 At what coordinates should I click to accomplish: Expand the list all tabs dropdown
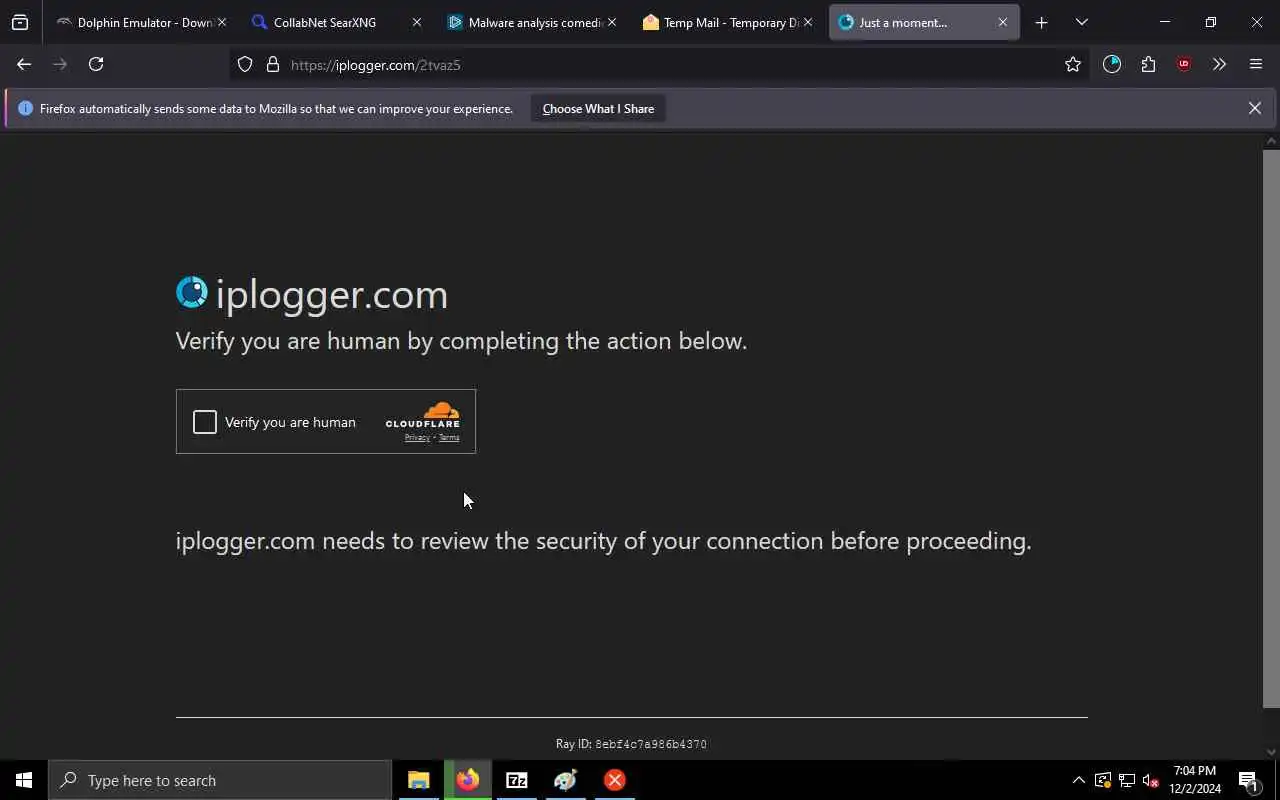pyautogui.click(x=1081, y=22)
